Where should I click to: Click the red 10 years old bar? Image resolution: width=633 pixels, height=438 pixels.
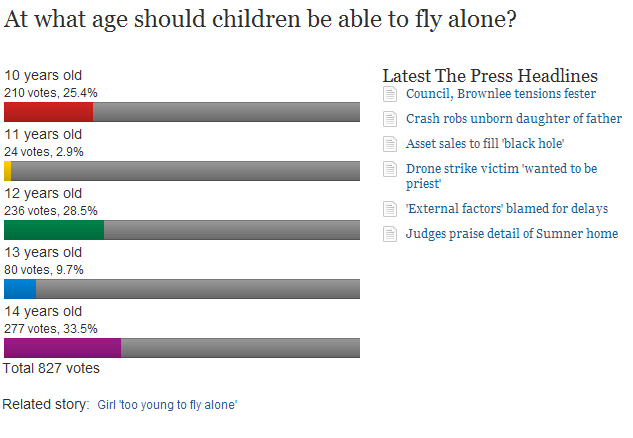point(49,112)
